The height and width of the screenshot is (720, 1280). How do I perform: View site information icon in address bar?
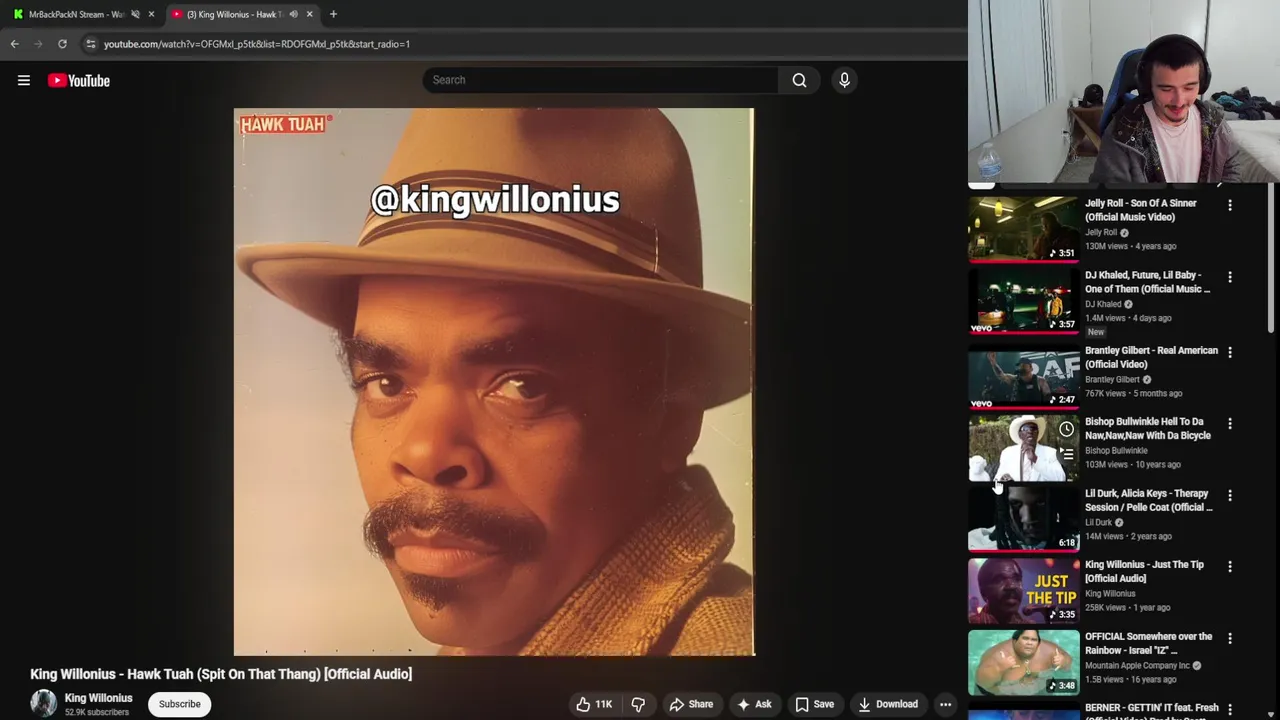[91, 44]
